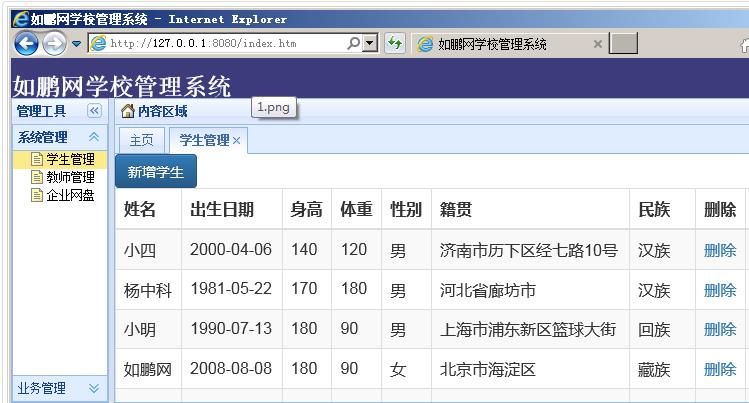Click 删除 link for student 杨中科
The height and width of the screenshot is (403, 749).
point(719,290)
